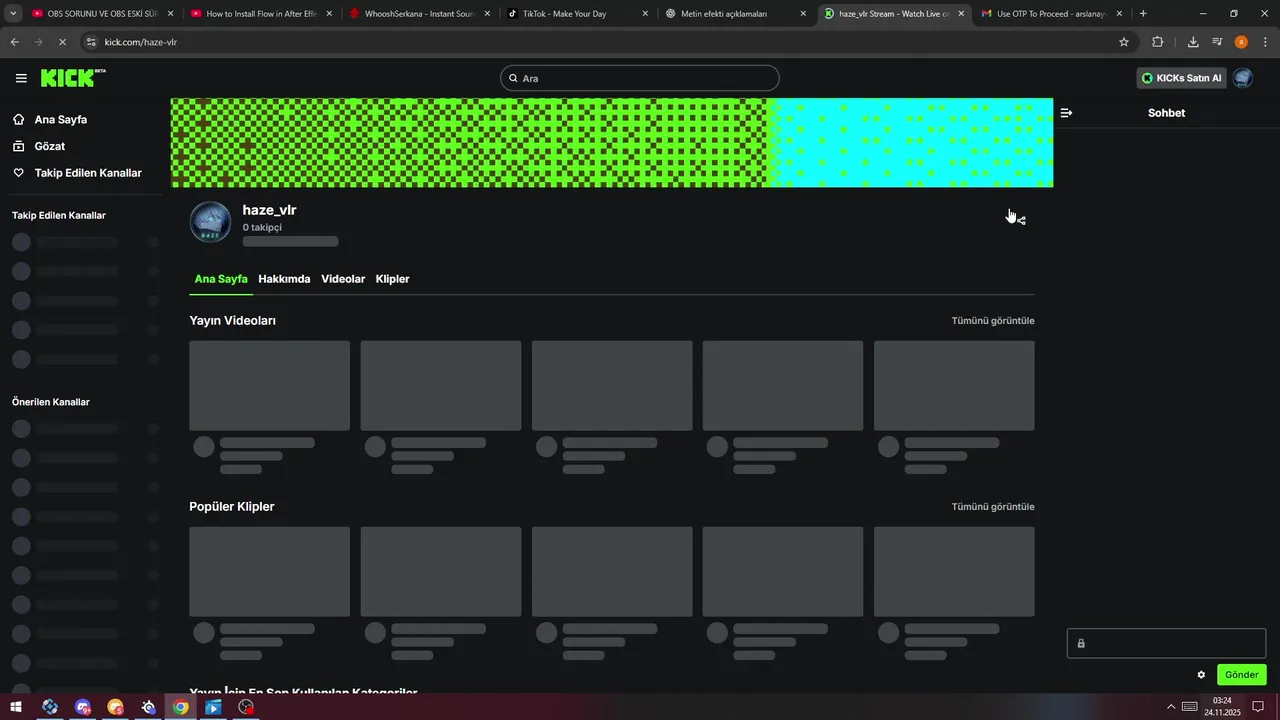Switch to the Videolar tab
The height and width of the screenshot is (720, 1280).
pyautogui.click(x=343, y=279)
